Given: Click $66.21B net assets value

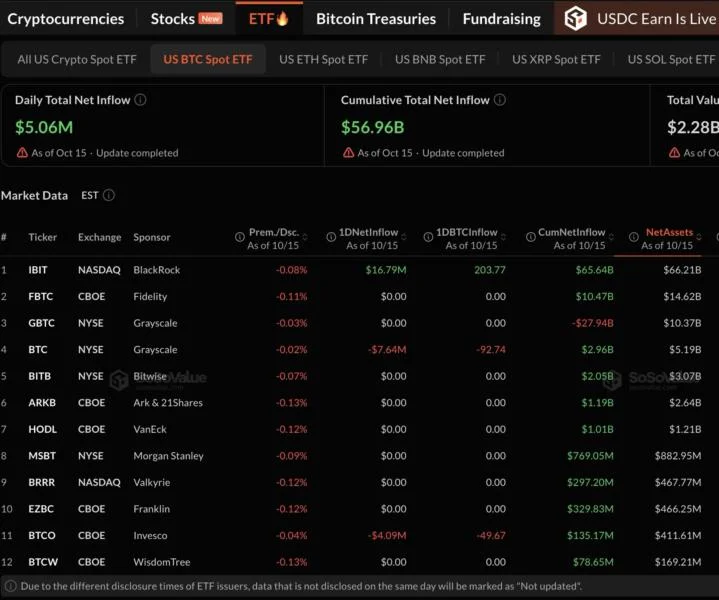Looking at the screenshot, I should (x=682, y=270).
